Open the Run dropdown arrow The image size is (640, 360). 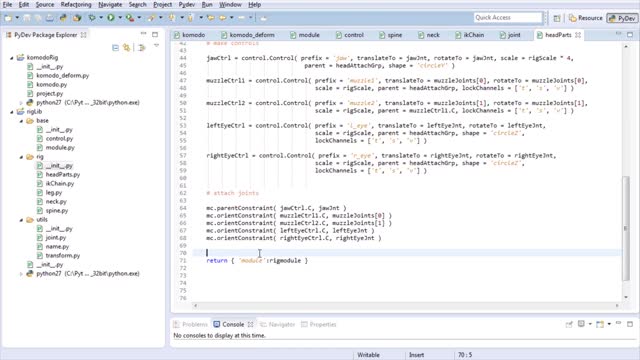click(x=120, y=18)
